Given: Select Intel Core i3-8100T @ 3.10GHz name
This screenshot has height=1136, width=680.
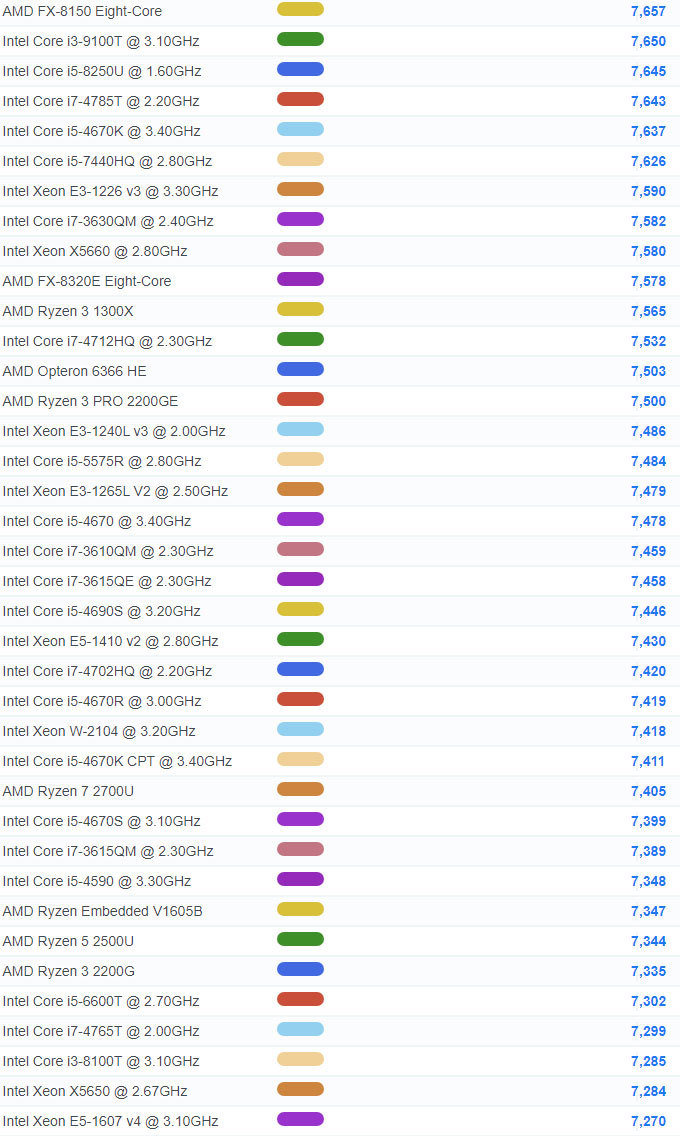Looking at the screenshot, I should 101,1061.
